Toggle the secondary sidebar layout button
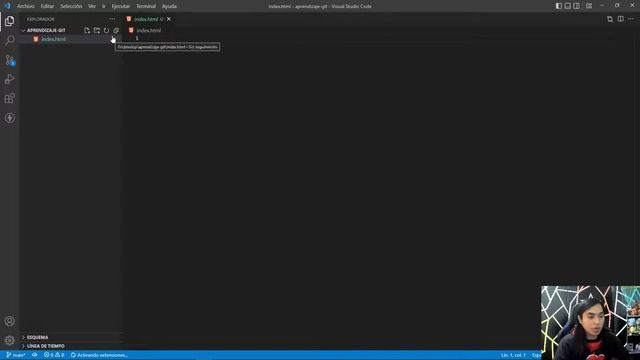The width and height of the screenshot is (640, 360). [577, 6]
